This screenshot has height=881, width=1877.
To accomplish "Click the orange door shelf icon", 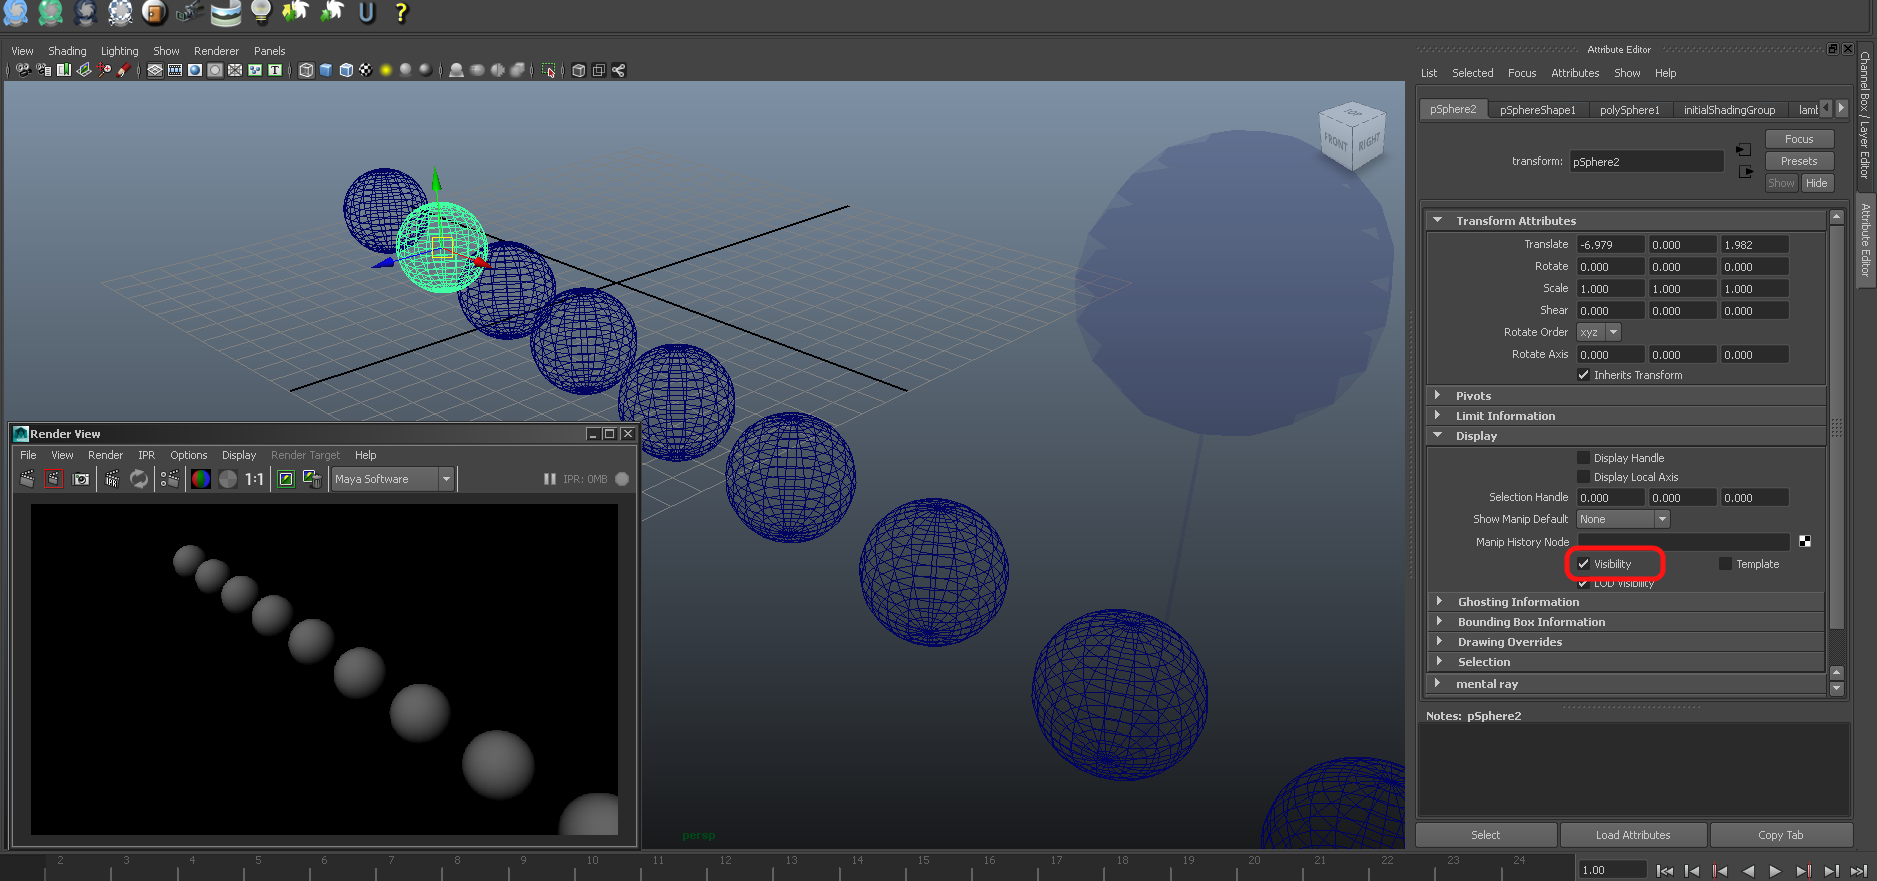I will (x=154, y=12).
